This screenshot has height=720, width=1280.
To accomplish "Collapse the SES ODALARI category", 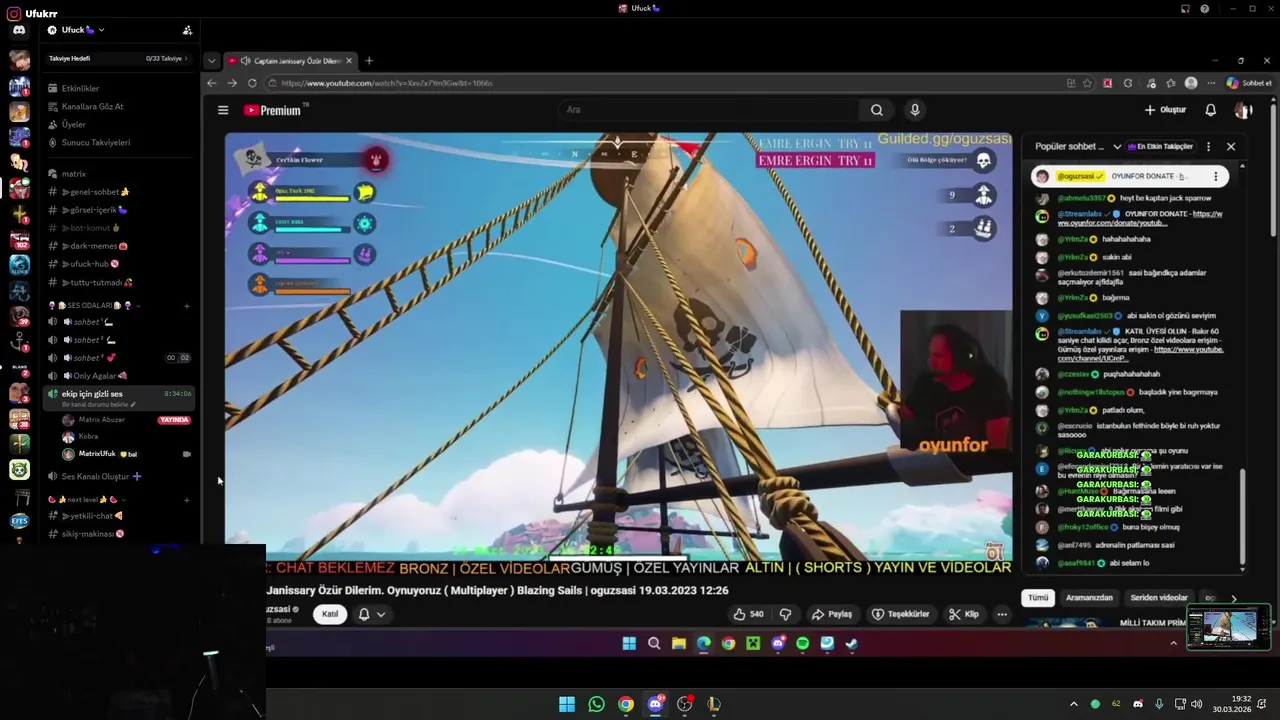I will click(95, 305).
